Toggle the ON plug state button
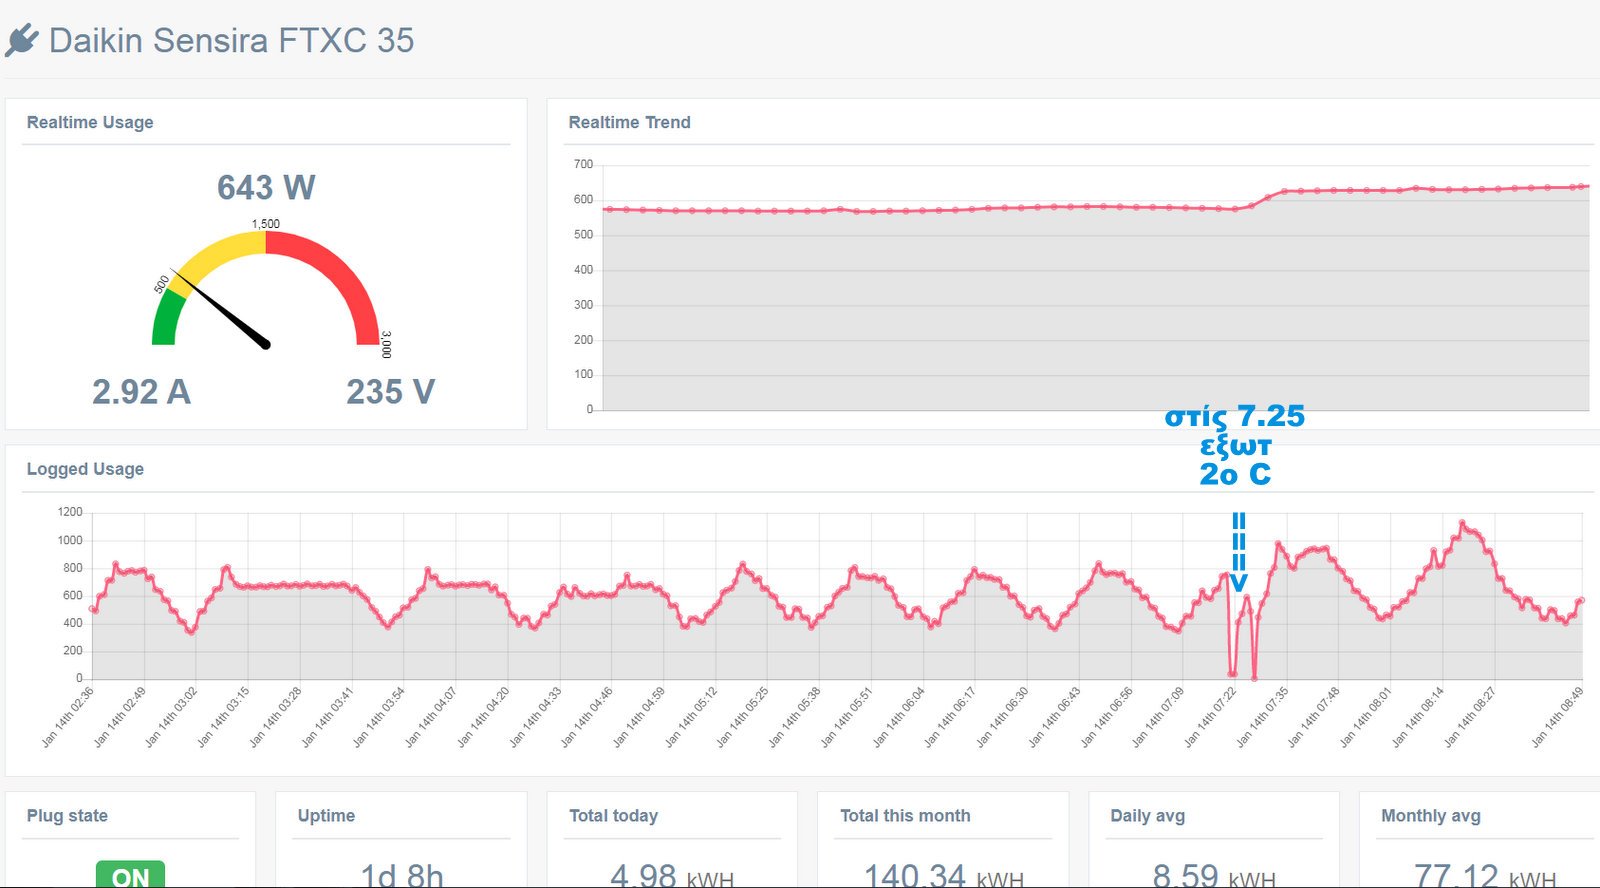The height and width of the screenshot is (888, 1600). tap(131, 875)
